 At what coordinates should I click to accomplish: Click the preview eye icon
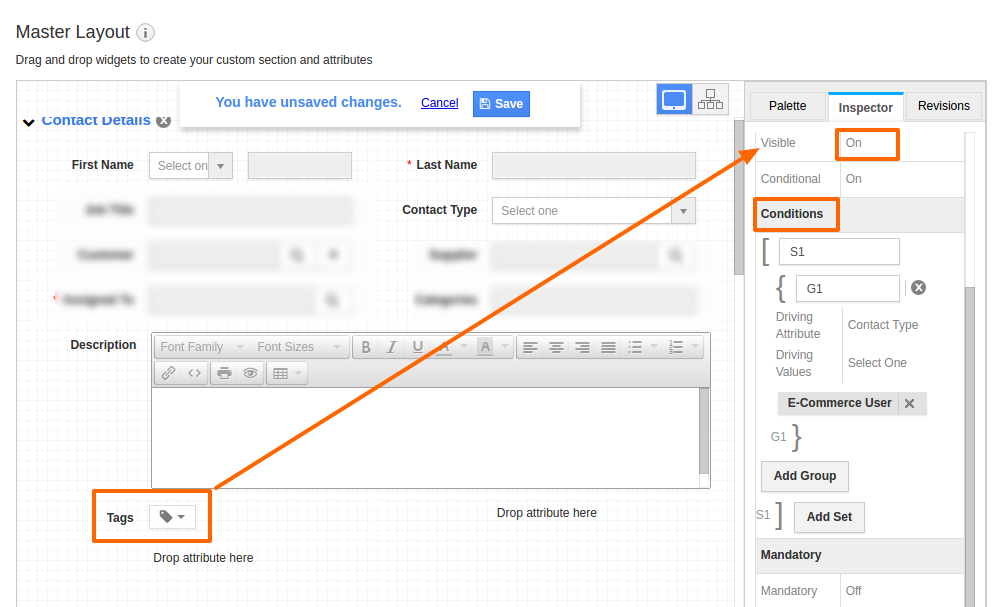250,373
